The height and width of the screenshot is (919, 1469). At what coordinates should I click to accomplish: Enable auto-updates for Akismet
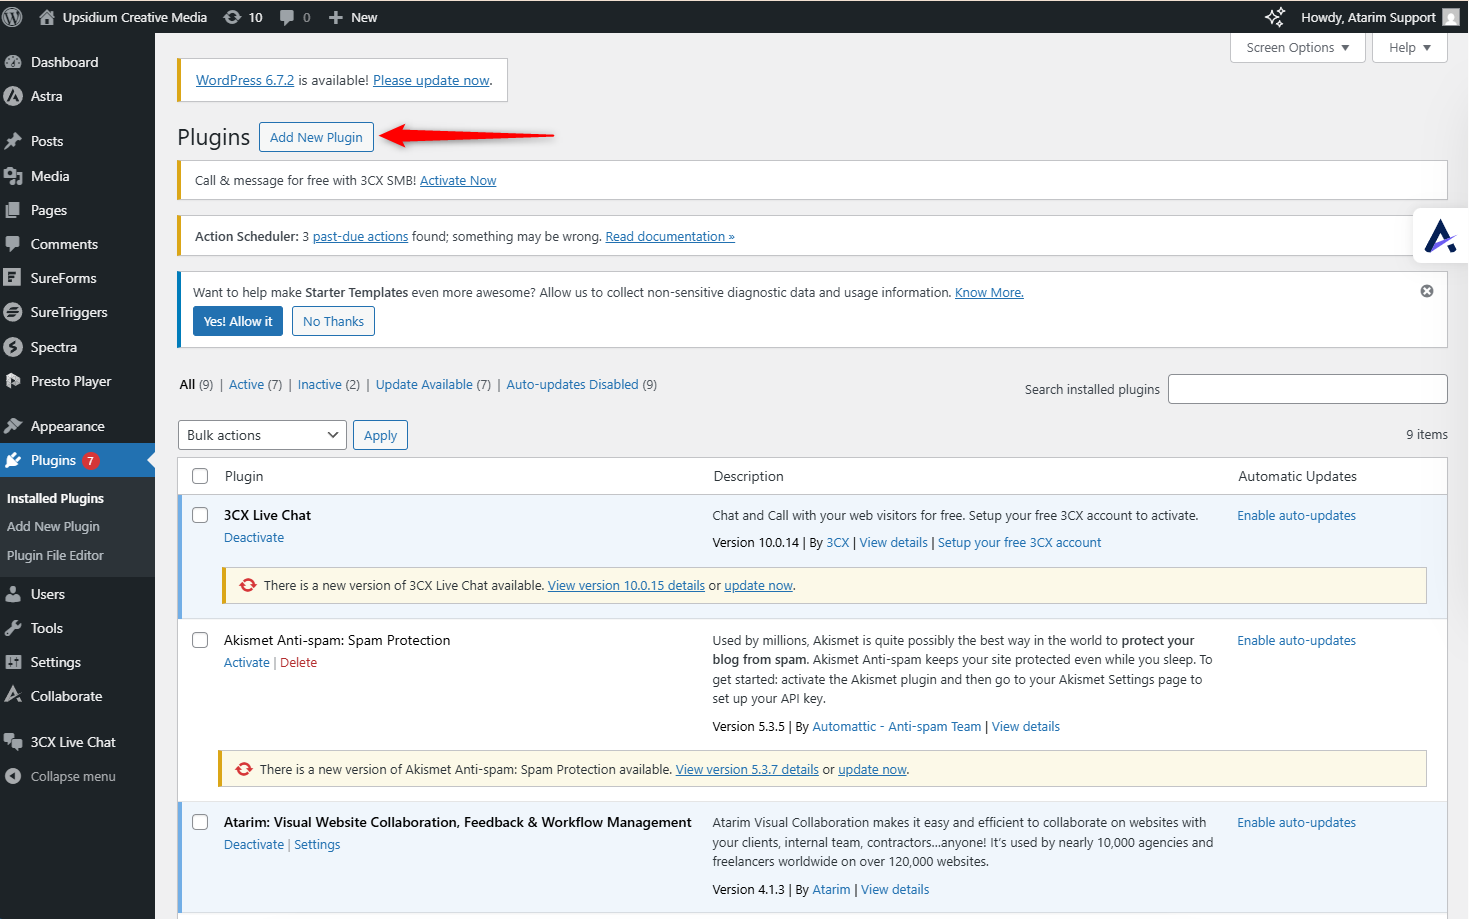pyautogui.click(x=1296, y=640)
